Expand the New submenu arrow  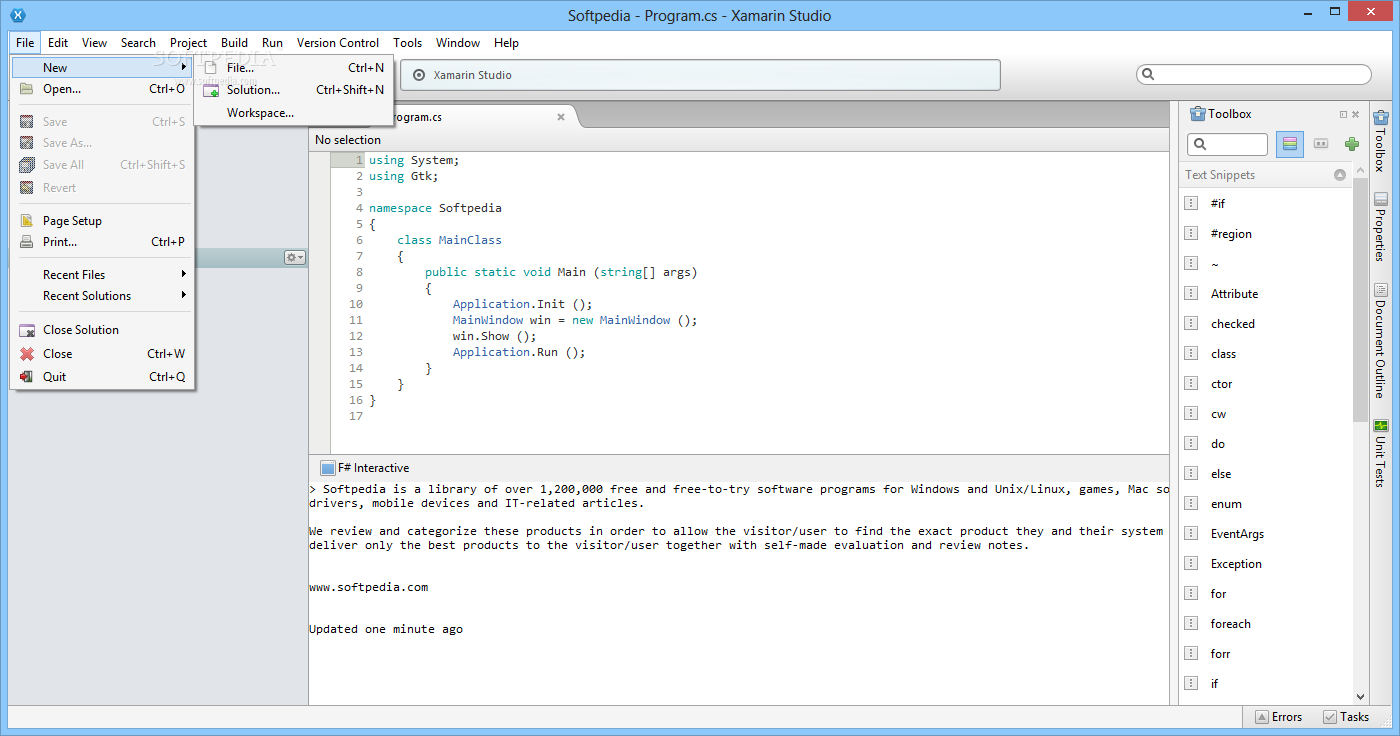pos(184,67)
